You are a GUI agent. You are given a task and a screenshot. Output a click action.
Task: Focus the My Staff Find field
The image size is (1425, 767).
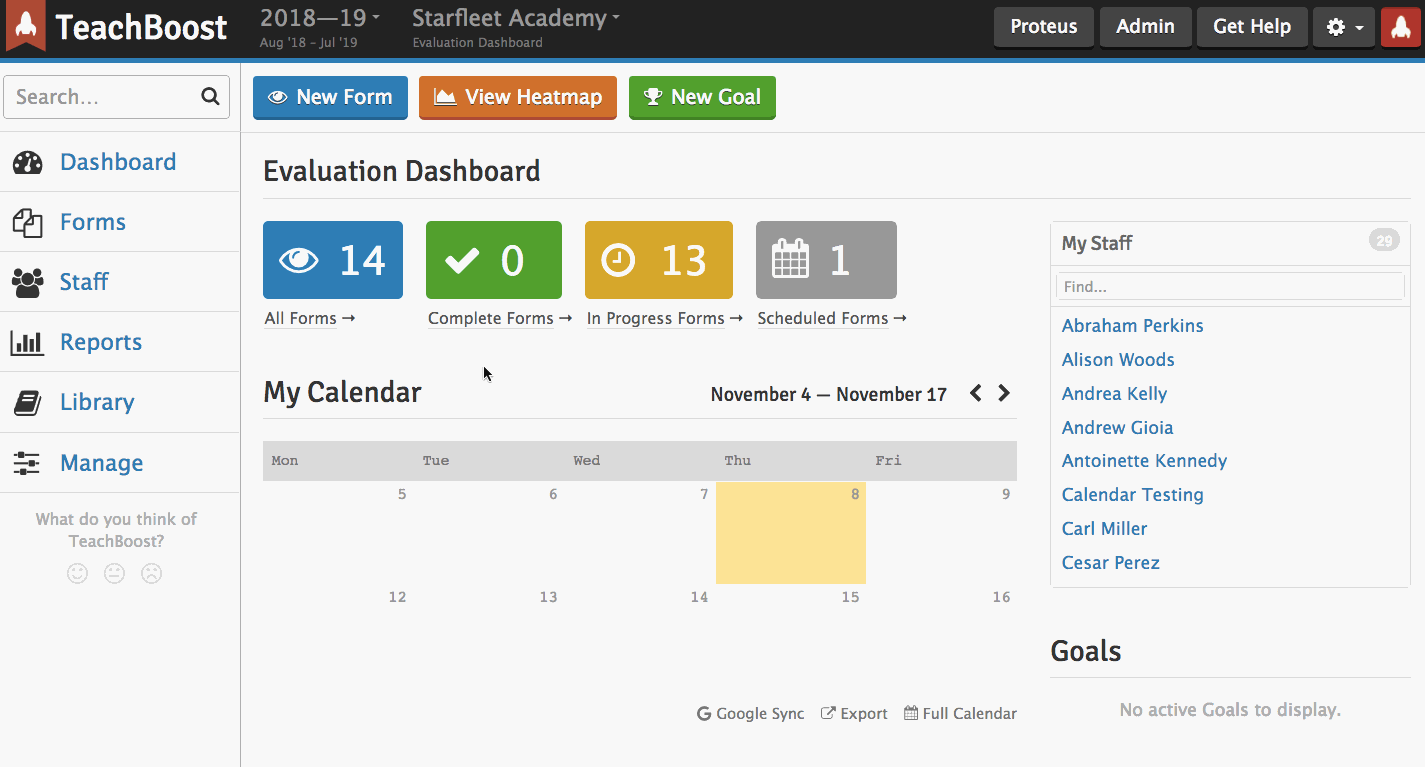(x=1230, y=287)
